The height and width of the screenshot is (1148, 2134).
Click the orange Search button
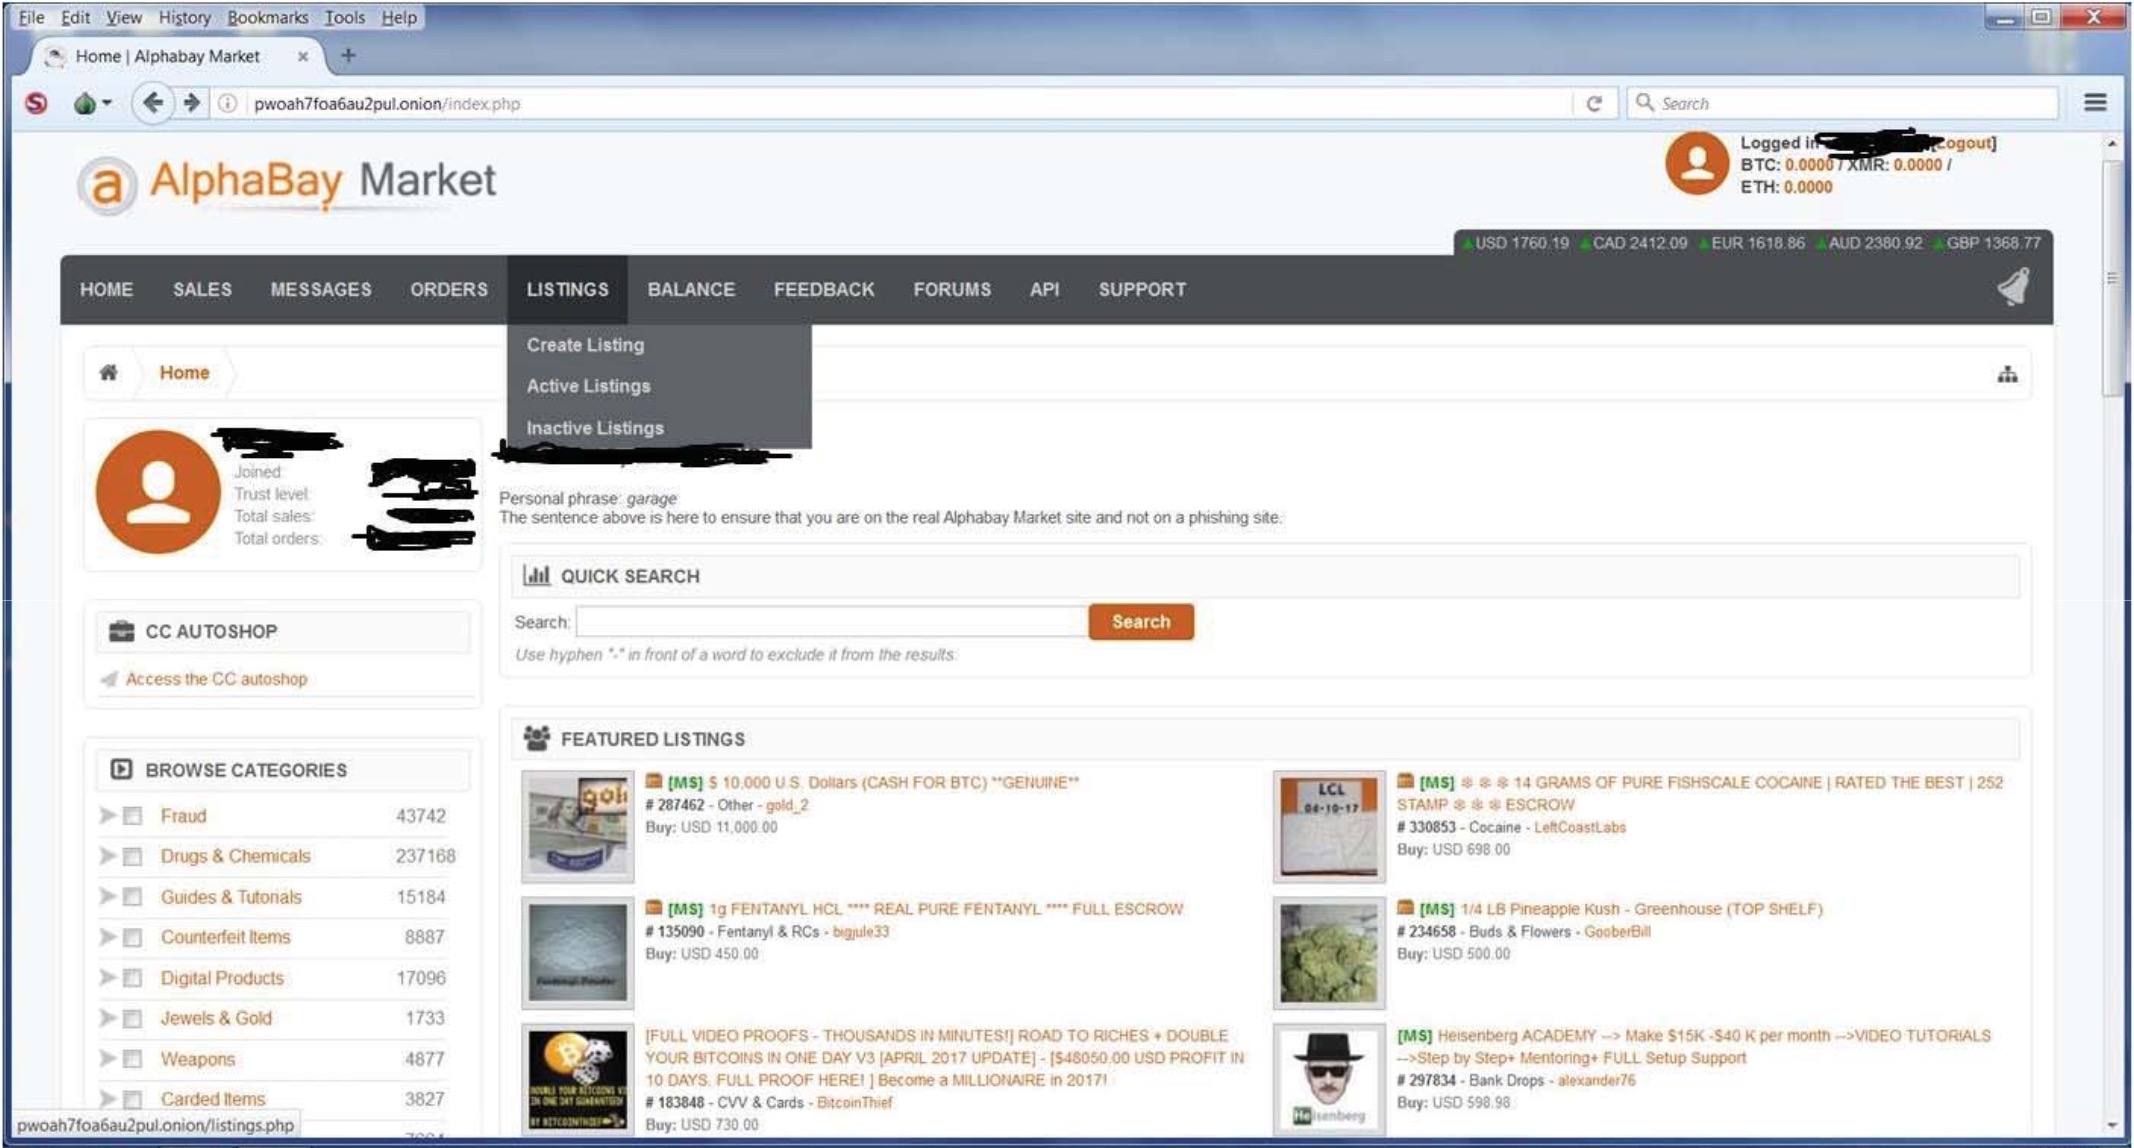point(1141,622)
